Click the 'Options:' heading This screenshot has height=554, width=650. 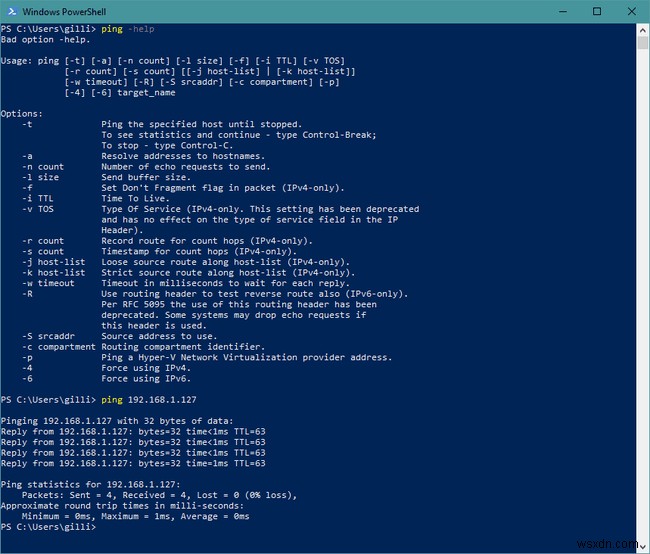point(22,114)
